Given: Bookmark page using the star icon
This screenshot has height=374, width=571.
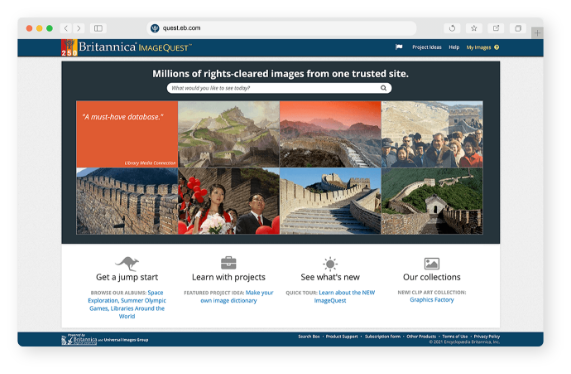Looking at the screenshot, I should click(474, 28).
